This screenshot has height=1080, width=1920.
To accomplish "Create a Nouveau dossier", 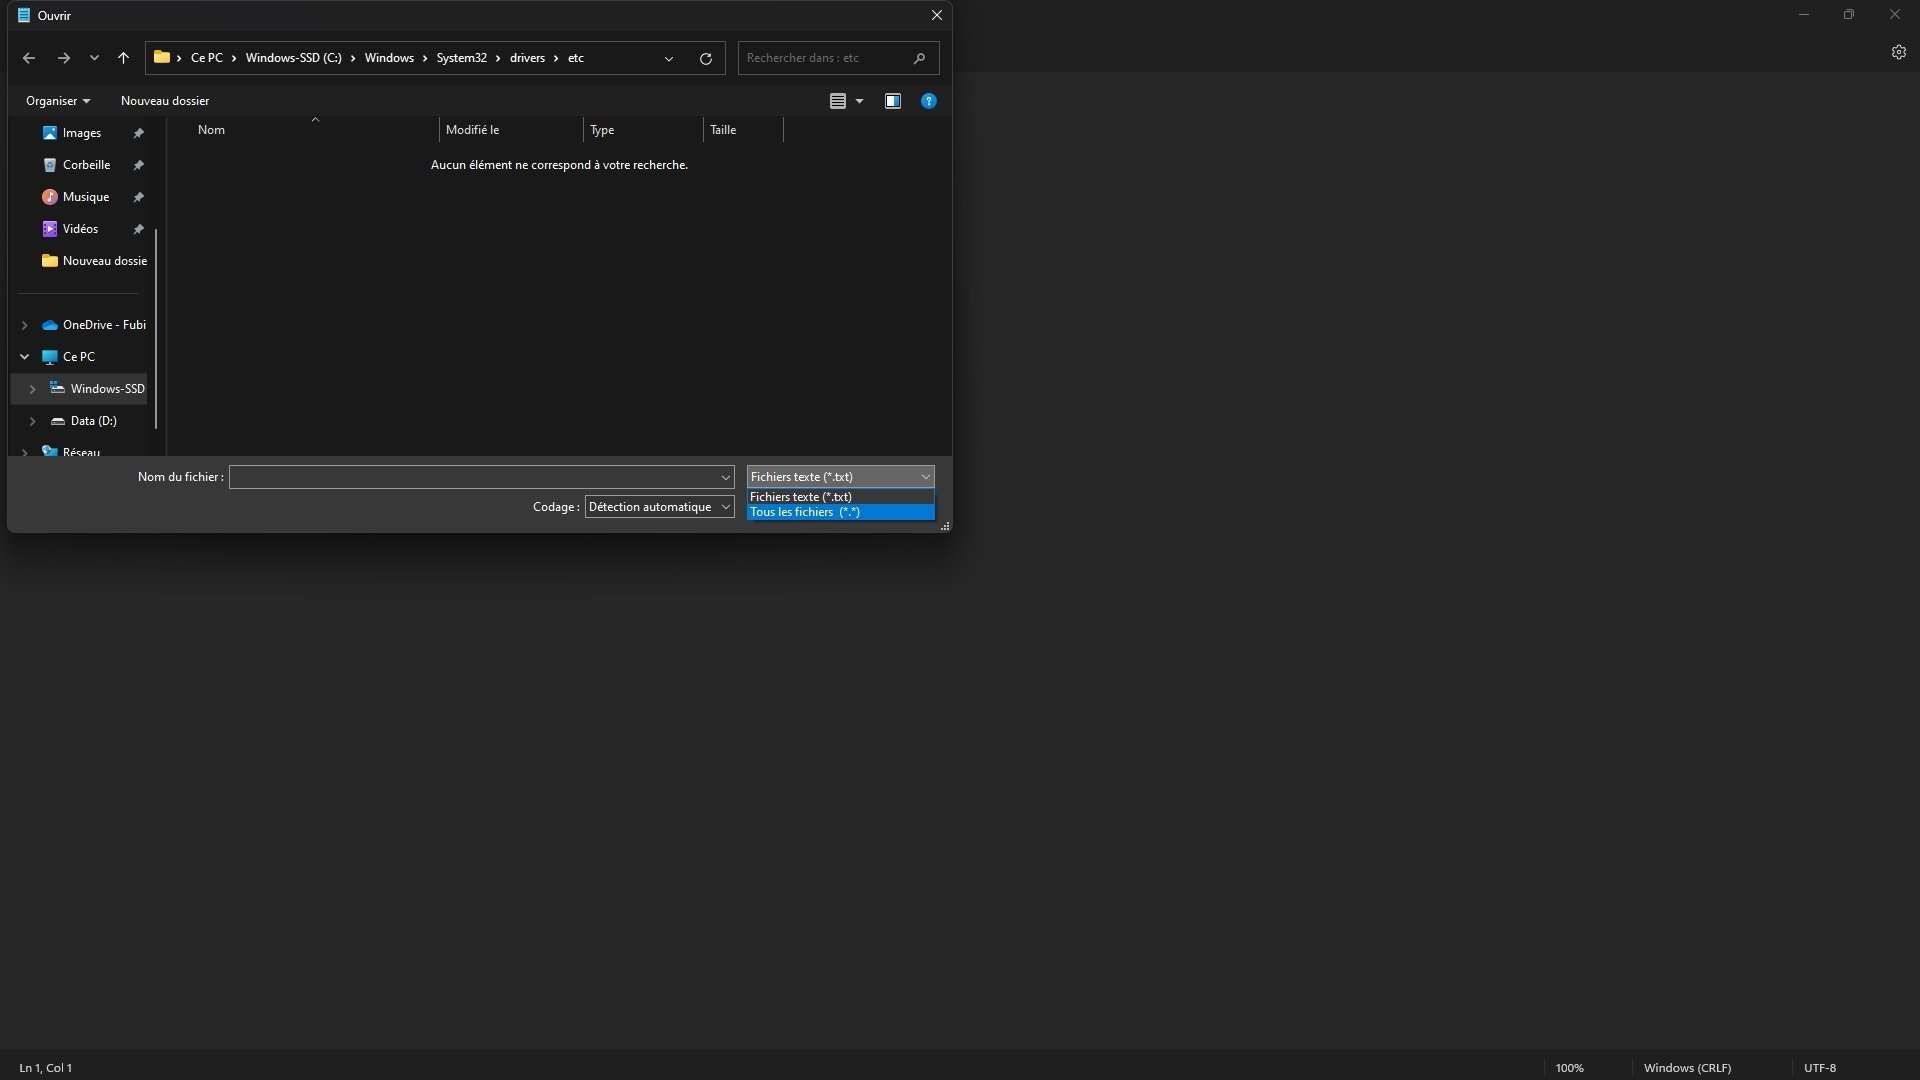I will (165, 101).
